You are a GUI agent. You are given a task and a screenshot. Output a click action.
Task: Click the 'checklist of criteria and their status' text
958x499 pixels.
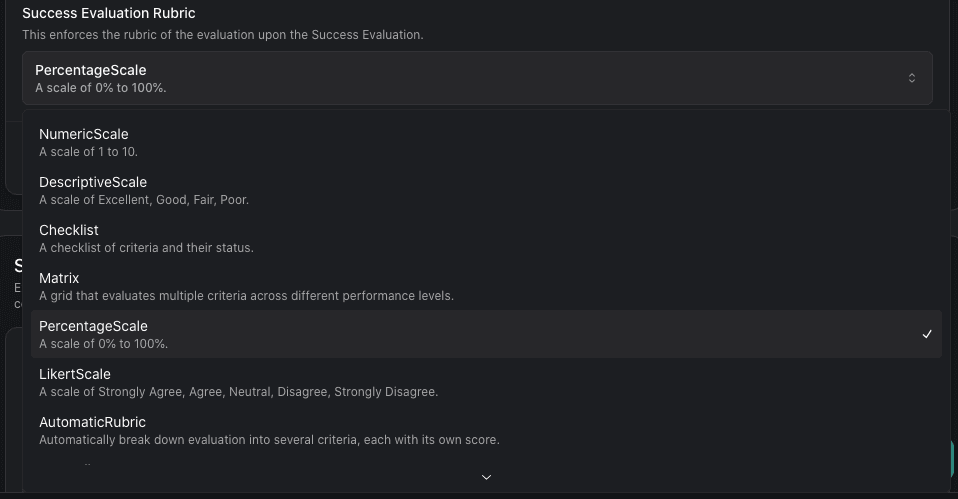[146, 248]
